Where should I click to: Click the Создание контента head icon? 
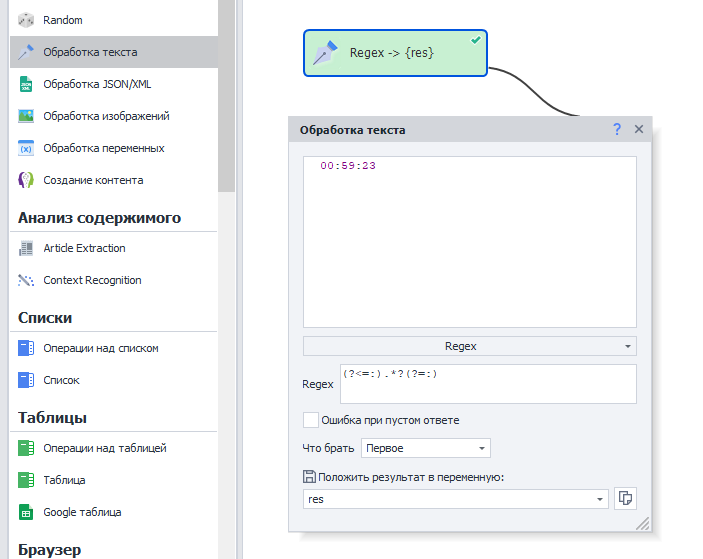tap(26, 180)
